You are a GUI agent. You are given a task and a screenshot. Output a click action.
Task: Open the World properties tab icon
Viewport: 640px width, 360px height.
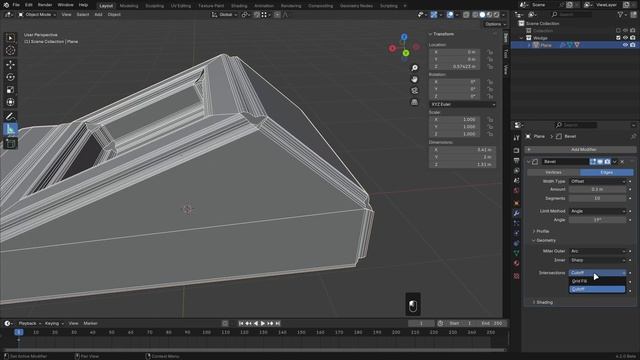tap(516, 191)
